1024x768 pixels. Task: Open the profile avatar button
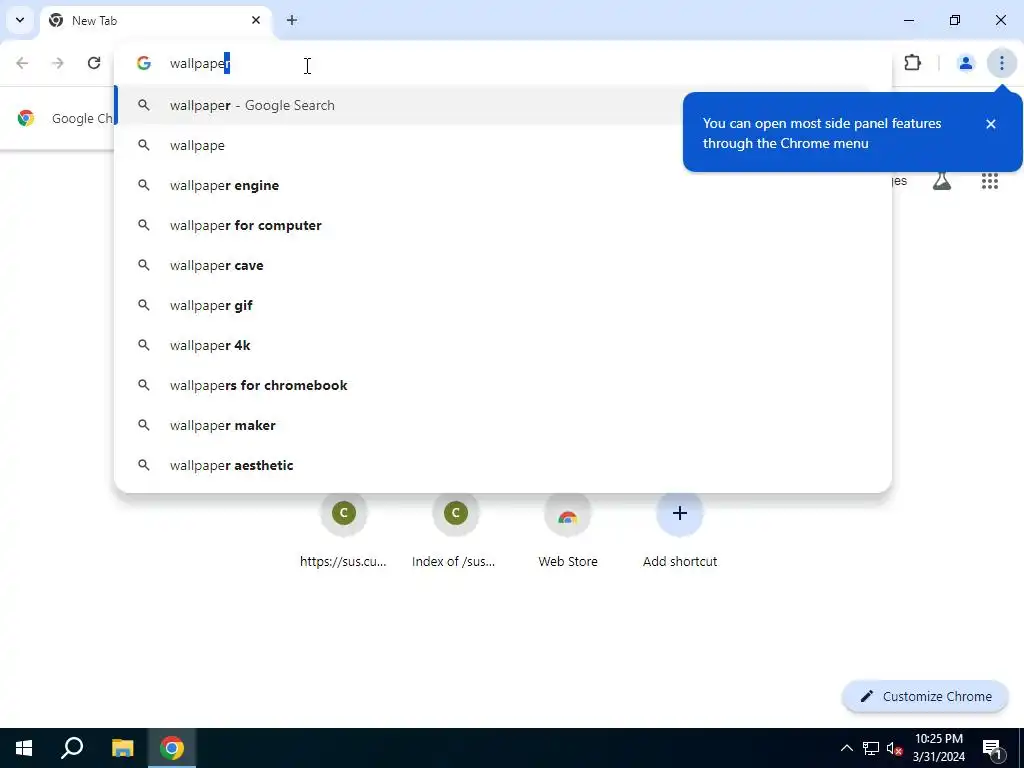pos(965,63)
